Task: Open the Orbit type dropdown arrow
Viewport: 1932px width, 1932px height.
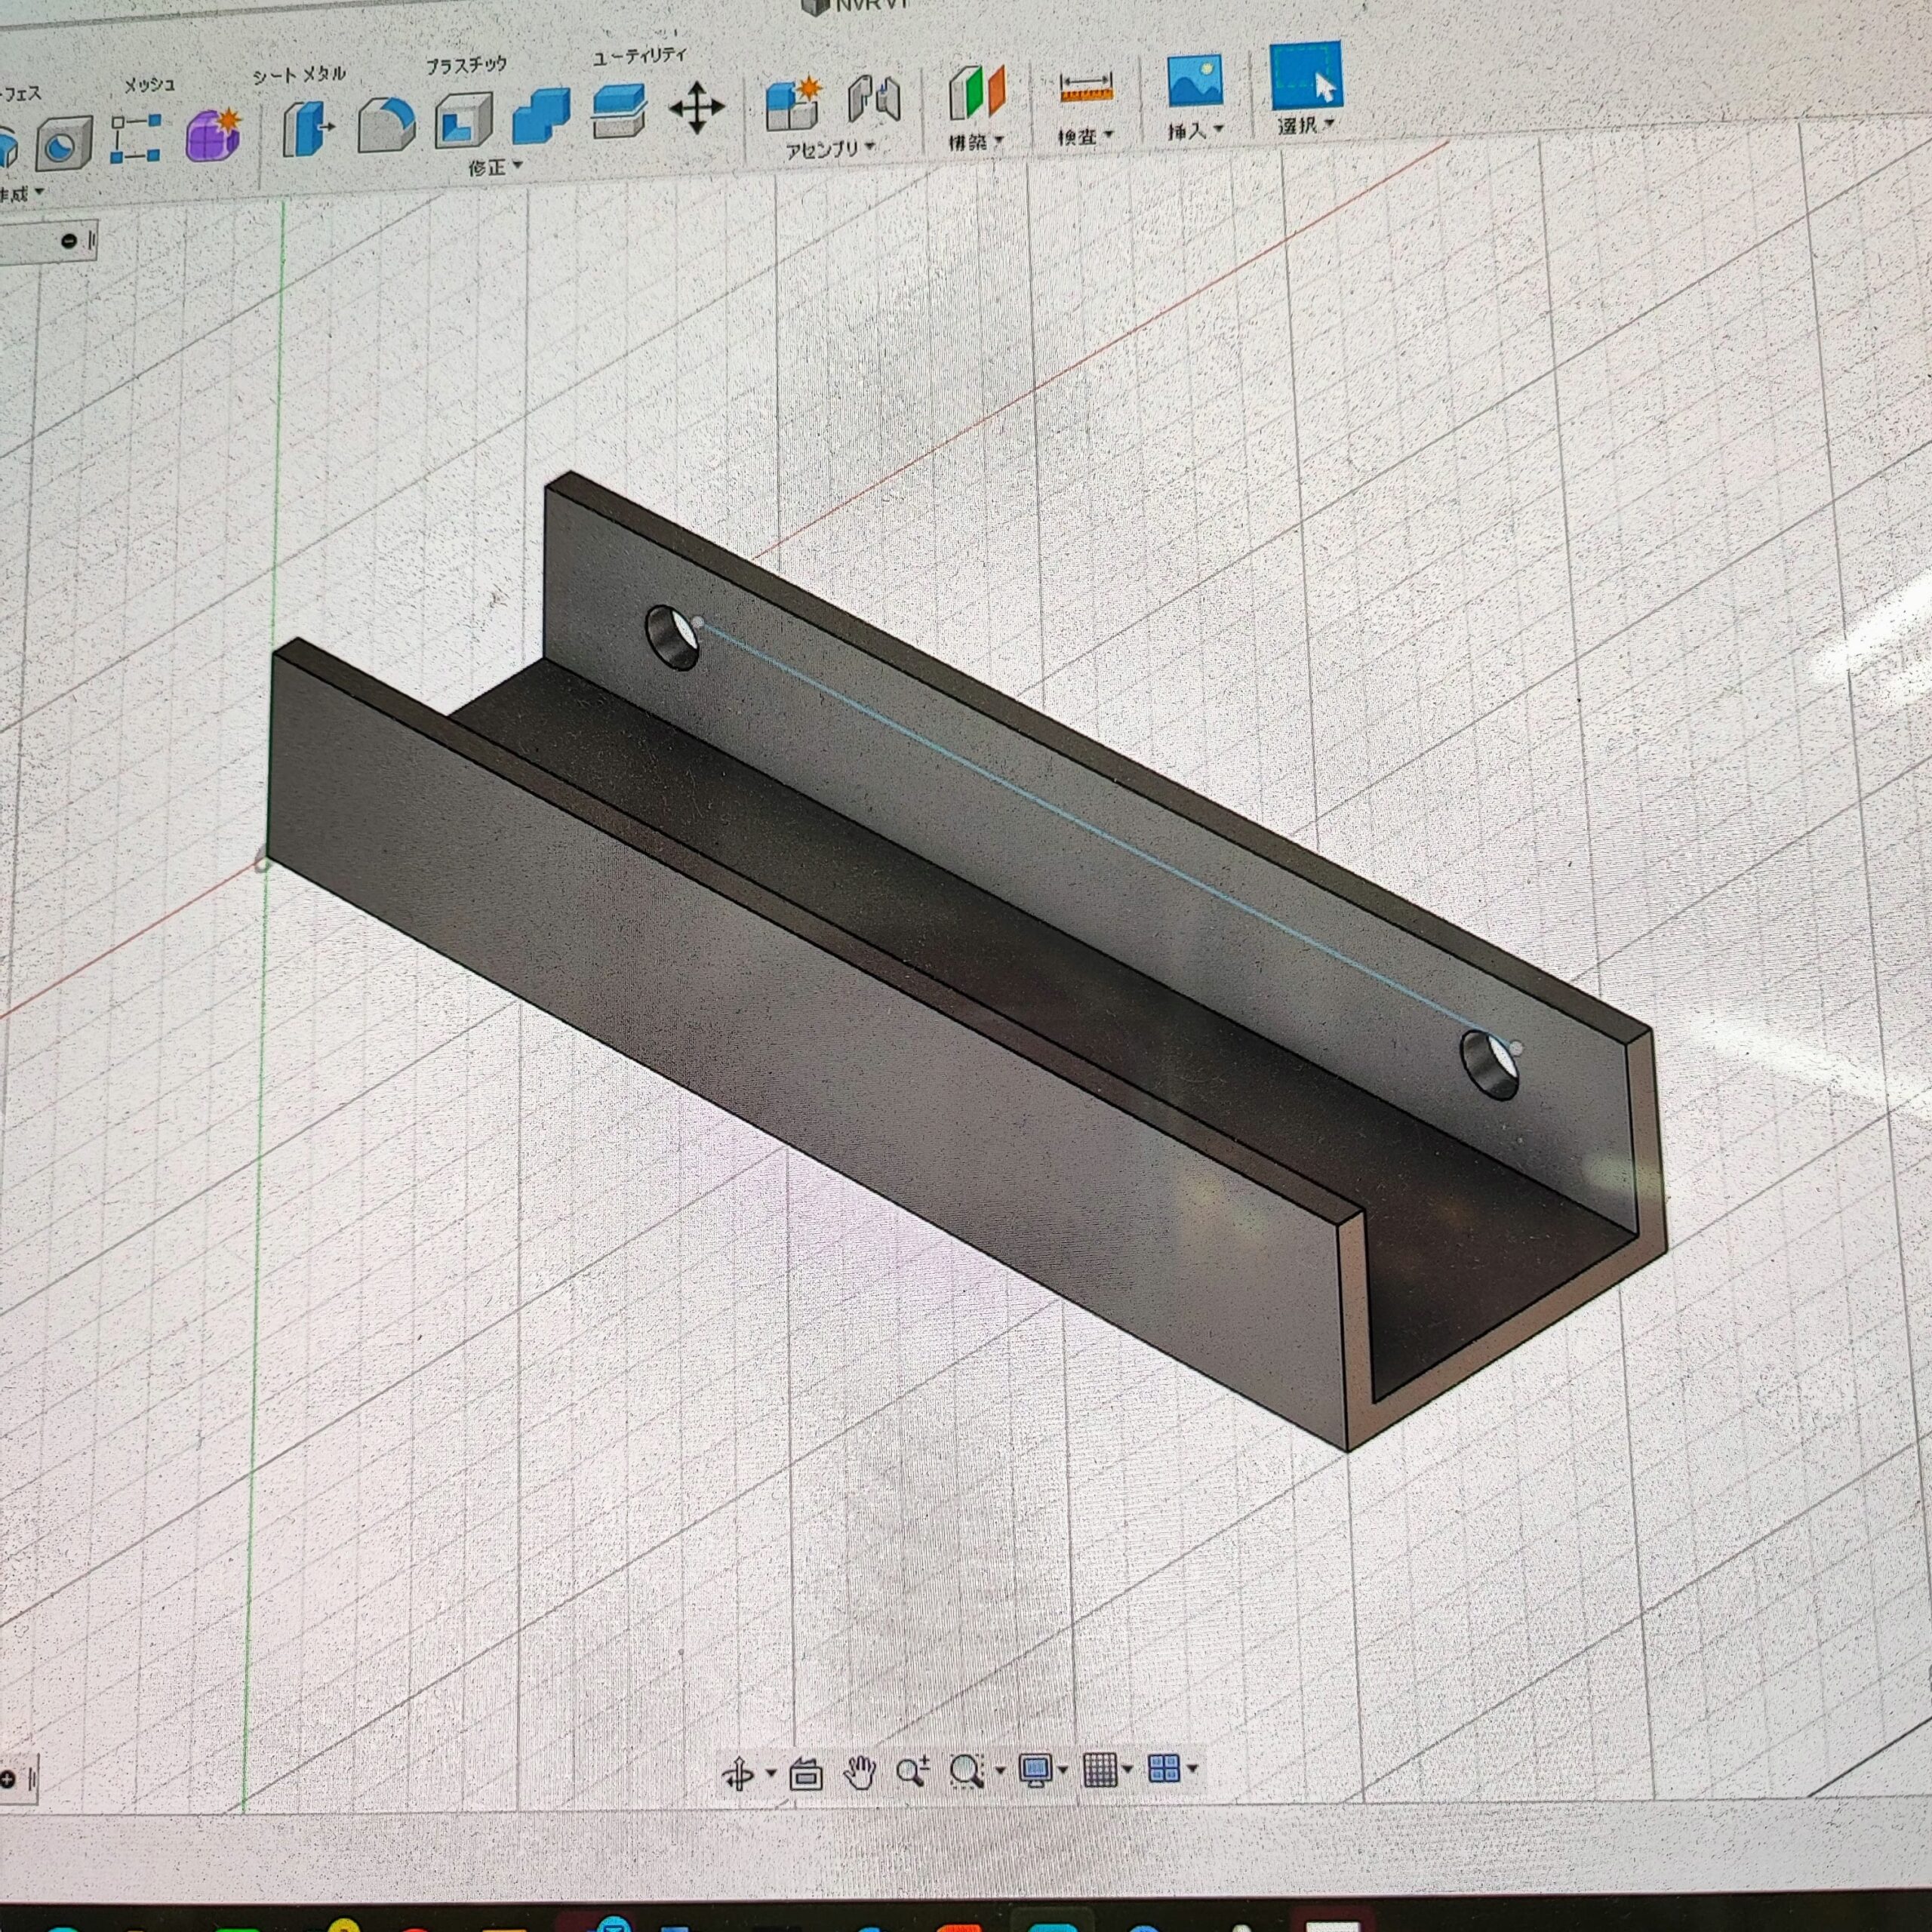Action: 770,1774
